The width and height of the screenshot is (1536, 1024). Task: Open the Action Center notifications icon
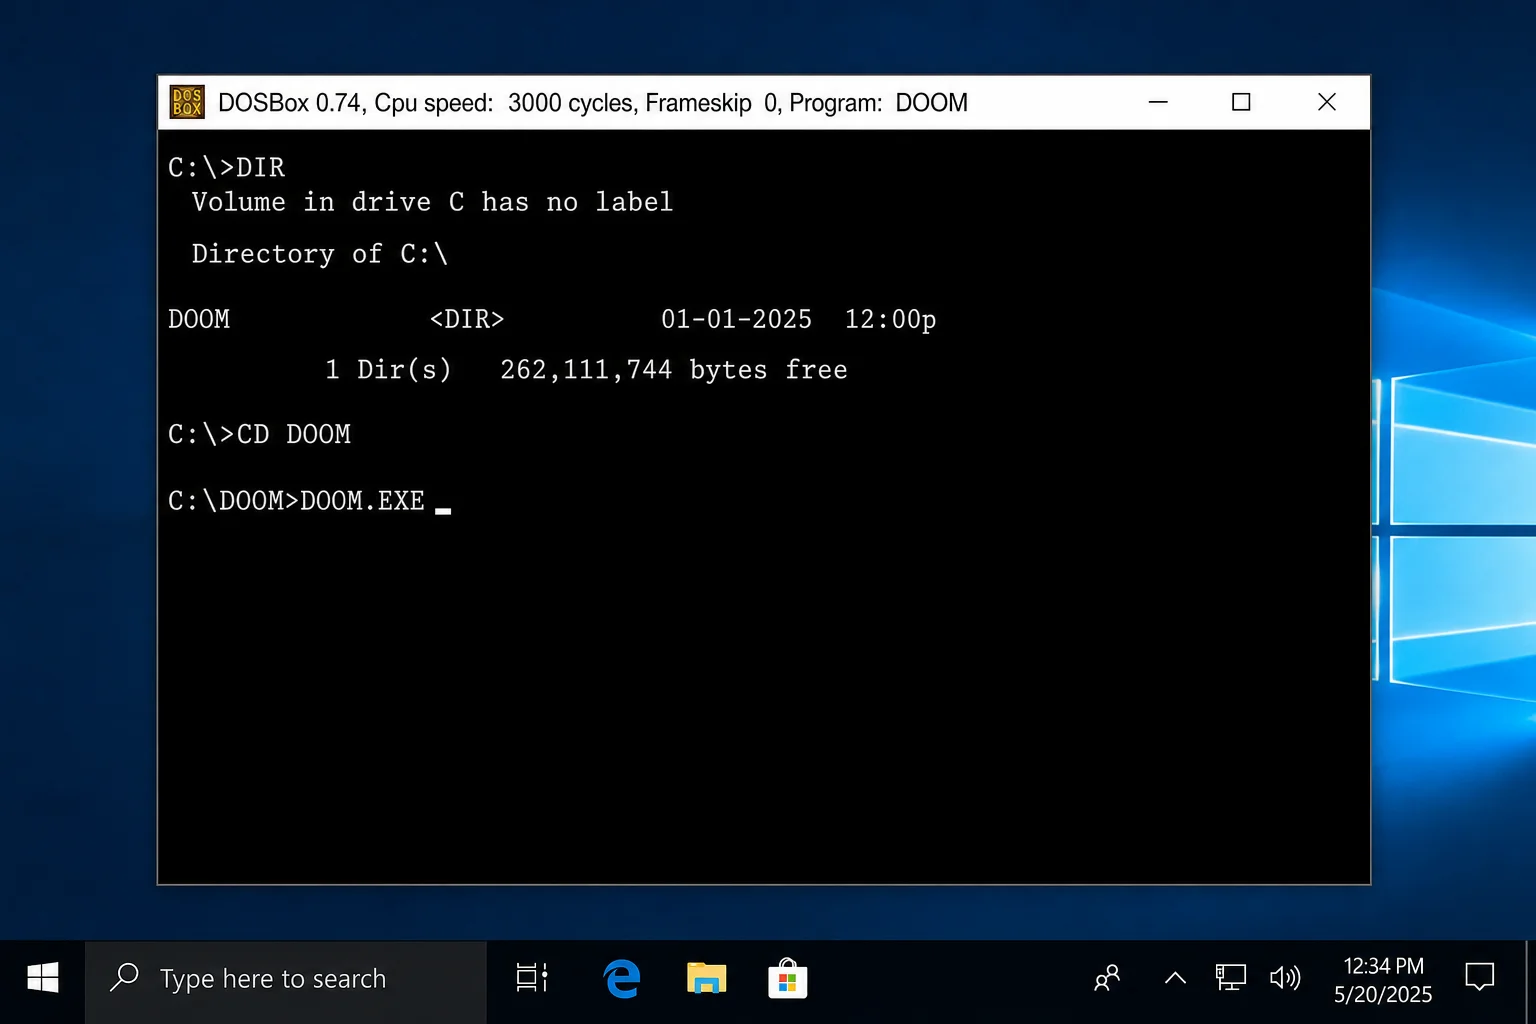coord(1479,977)
